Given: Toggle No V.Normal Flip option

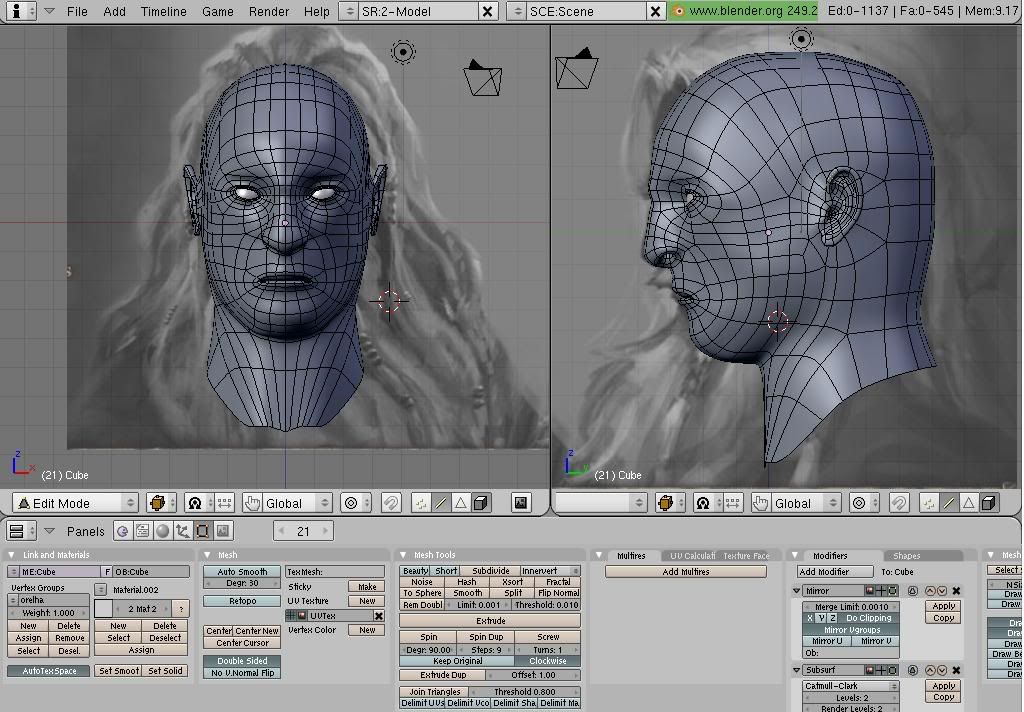Looking at the screenshot, I should [242, 673].
